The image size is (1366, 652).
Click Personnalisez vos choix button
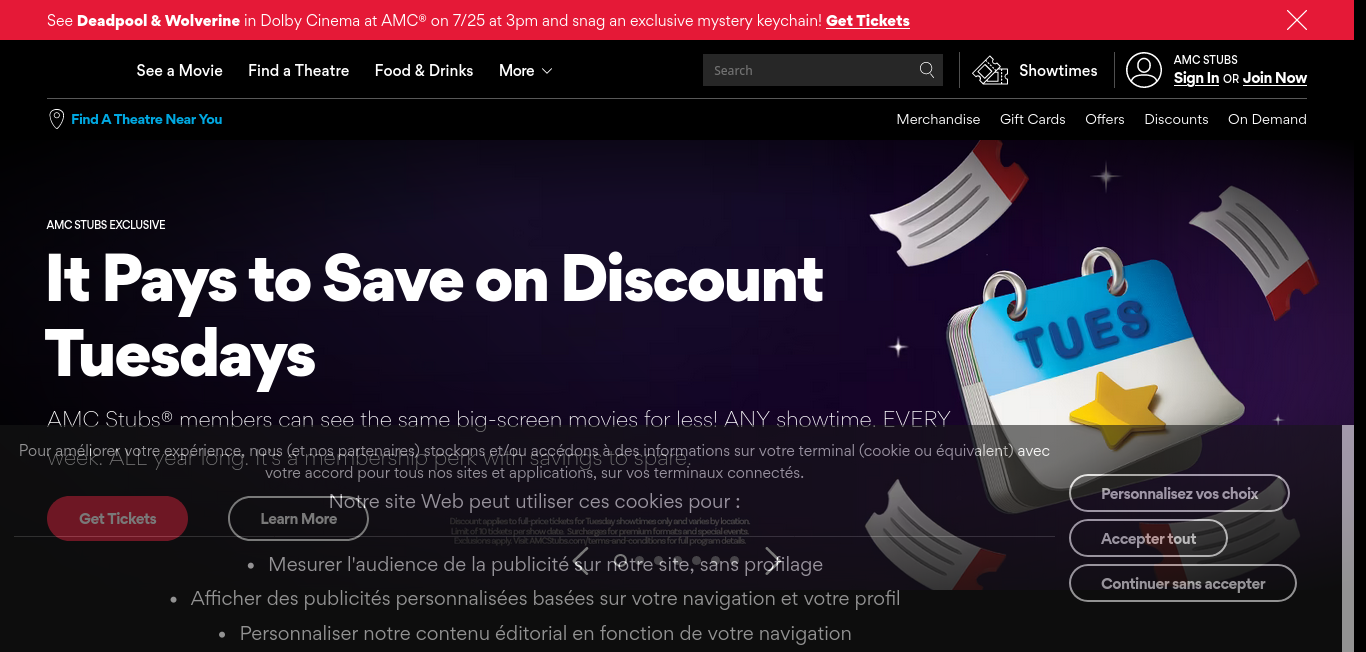click(x=1180, y=493)
